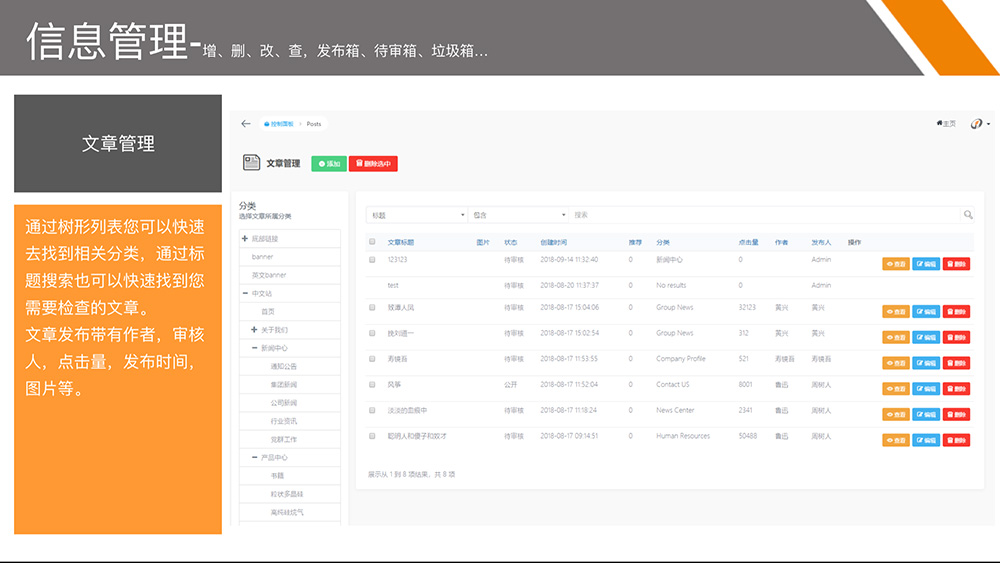Collapse the 新闻中心 tree node
The width and height of the screenshot is (1000, 563).
pos(256,348)
